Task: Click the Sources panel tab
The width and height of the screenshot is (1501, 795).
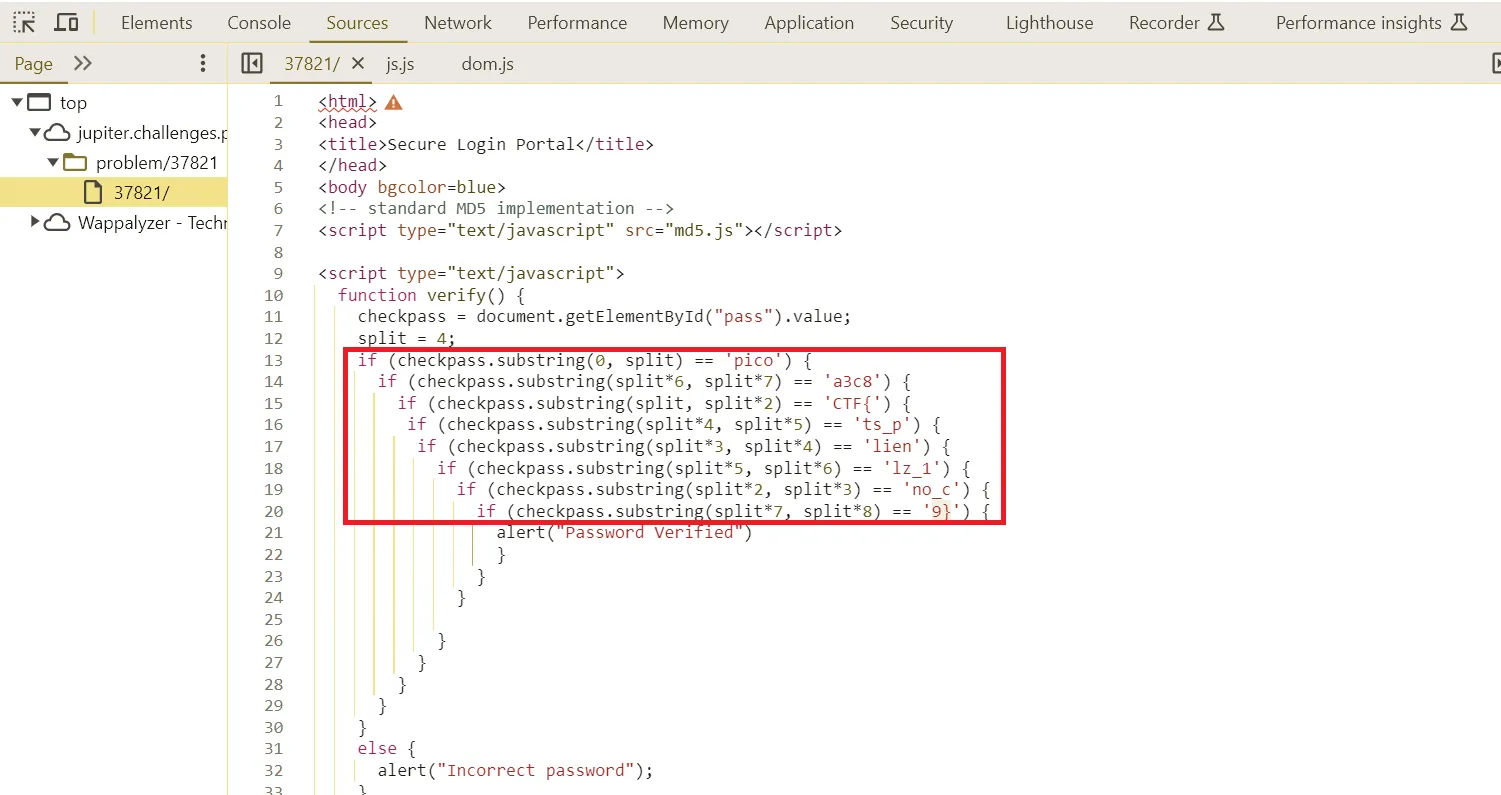Action: (x=357, y=22)
